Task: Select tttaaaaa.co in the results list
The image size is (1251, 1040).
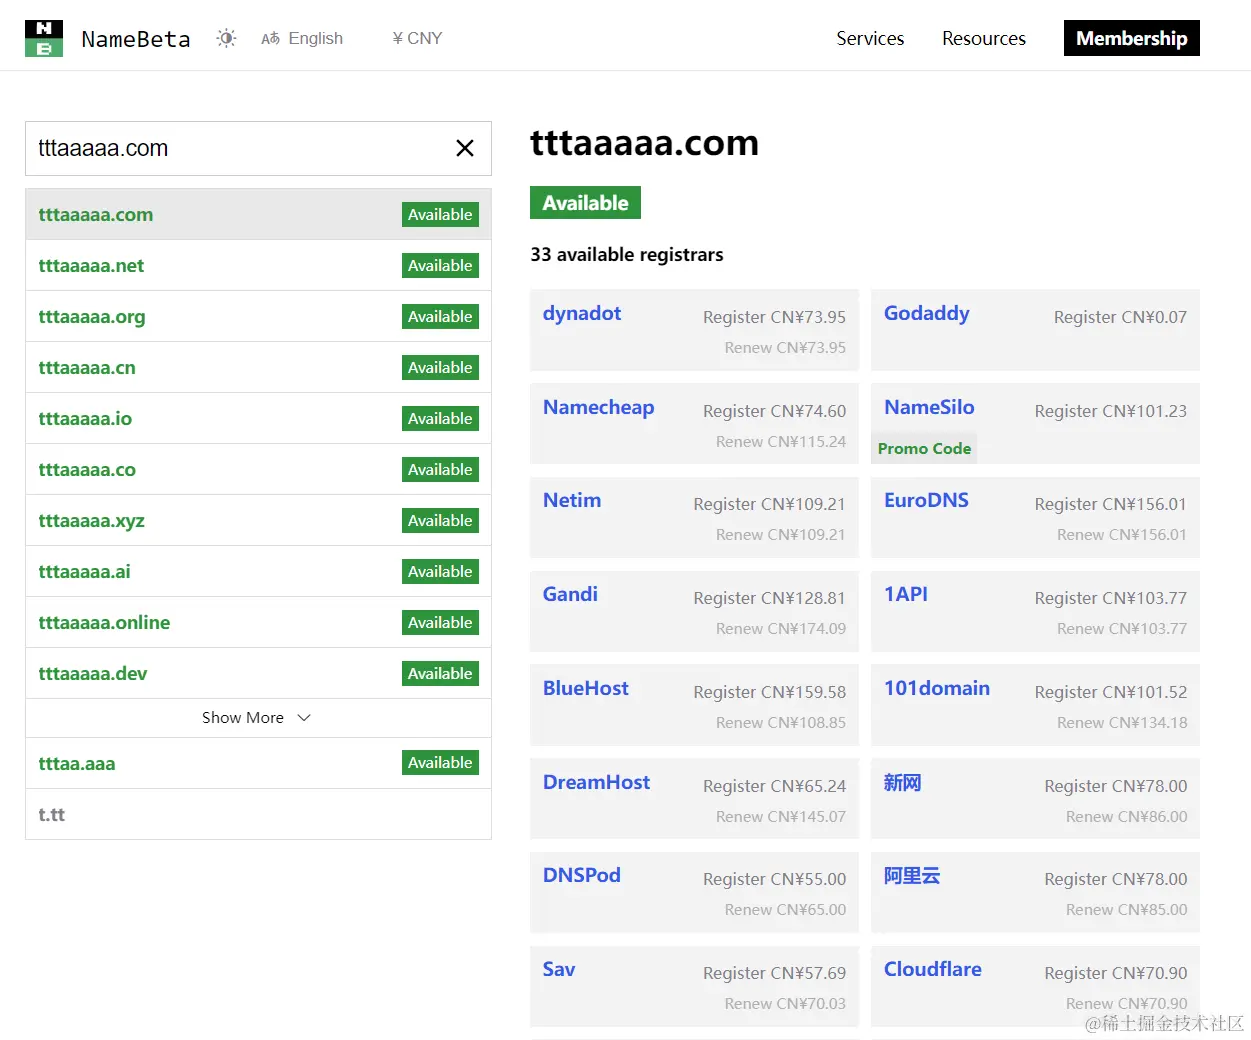Action: tap(258, 469)
